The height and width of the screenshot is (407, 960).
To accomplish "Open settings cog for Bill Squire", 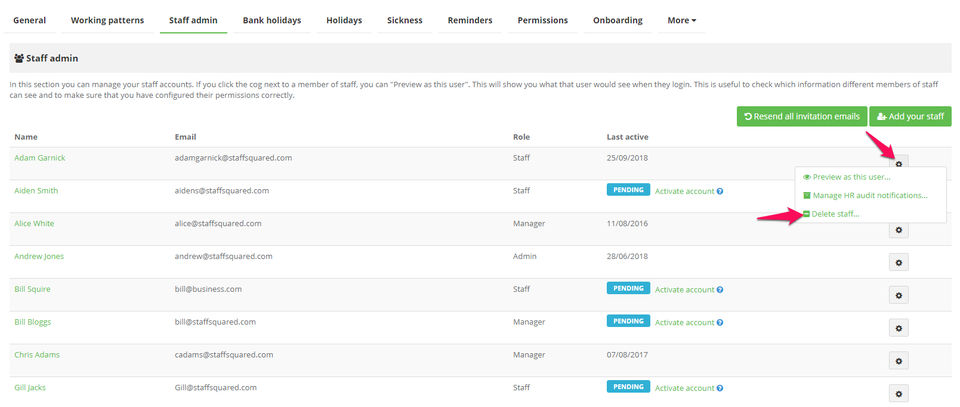I will coord(899,295).
